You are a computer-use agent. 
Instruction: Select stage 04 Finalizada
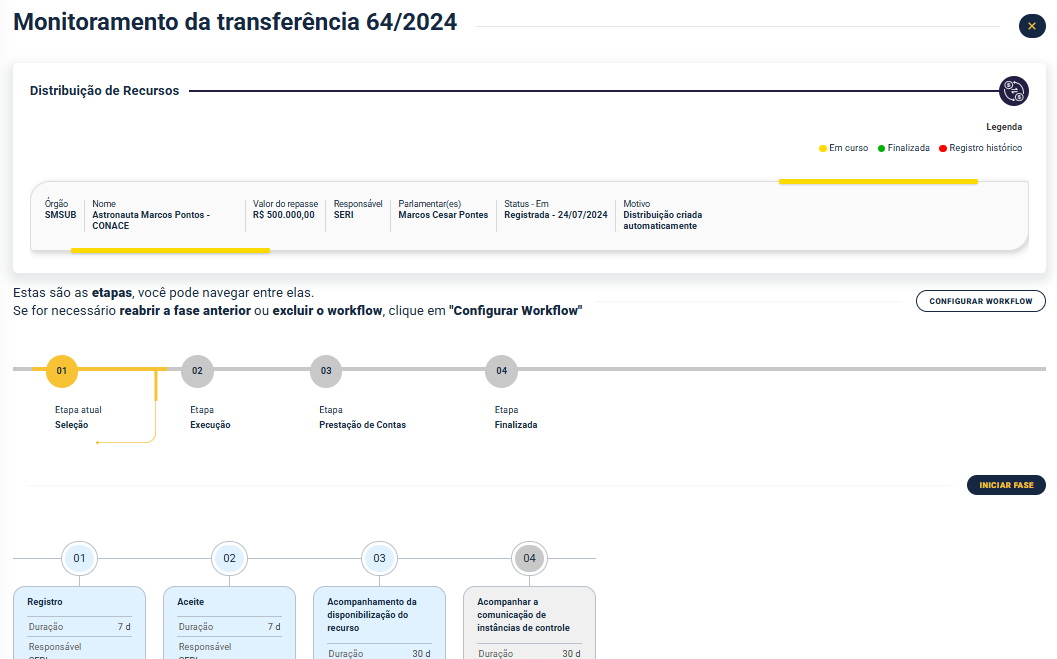tap(501, 371)
